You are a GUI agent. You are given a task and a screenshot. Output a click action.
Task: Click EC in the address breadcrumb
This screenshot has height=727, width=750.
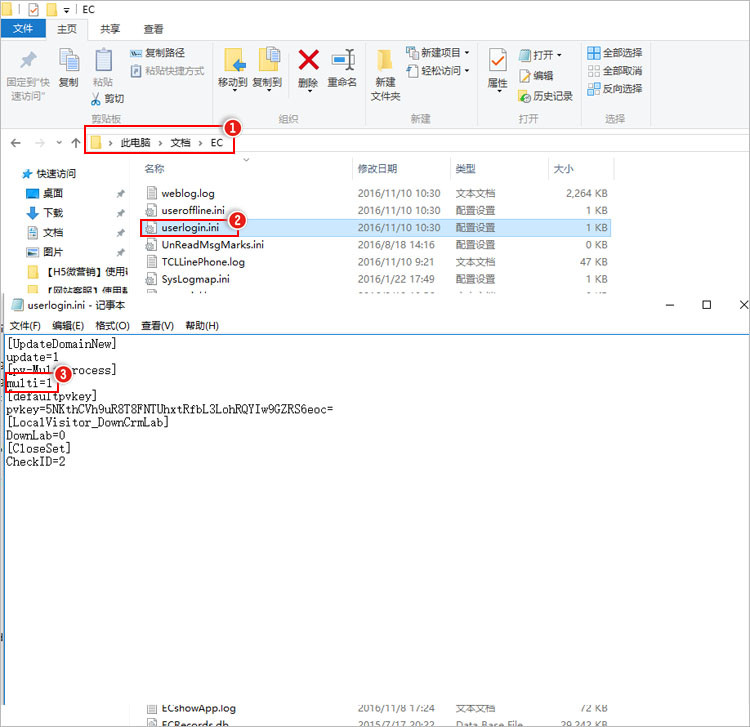click(217, 143)
